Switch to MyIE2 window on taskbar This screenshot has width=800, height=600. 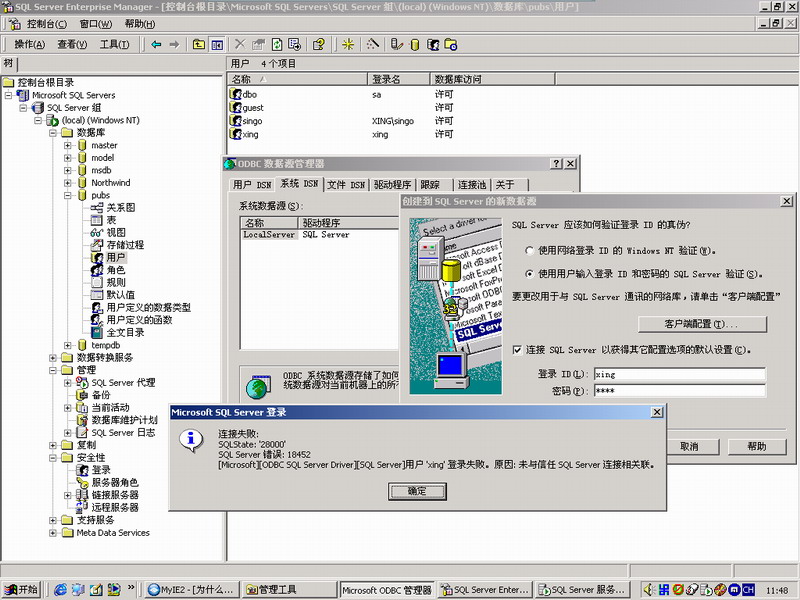coord(191,589)
